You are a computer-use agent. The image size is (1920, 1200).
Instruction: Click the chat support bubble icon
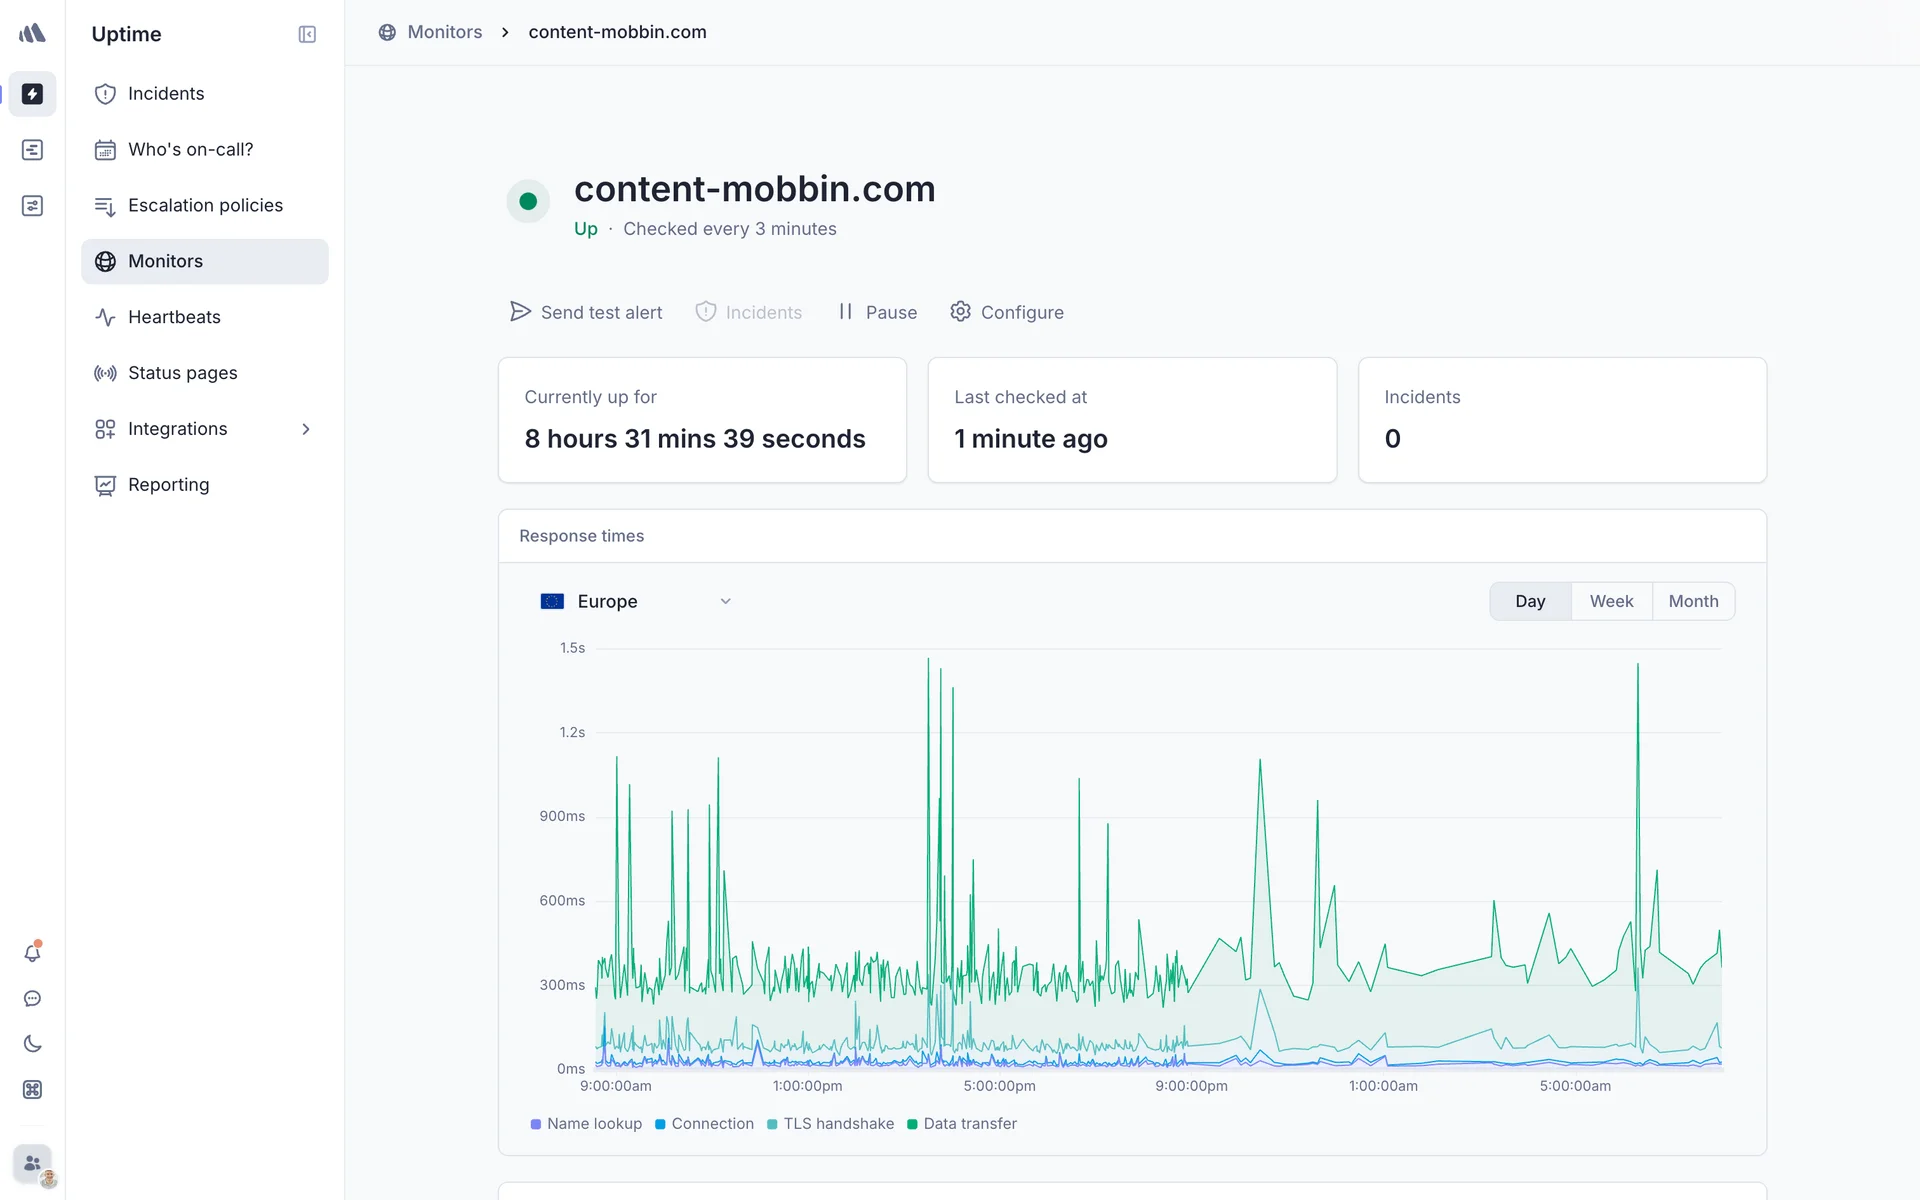coord(32,999)
